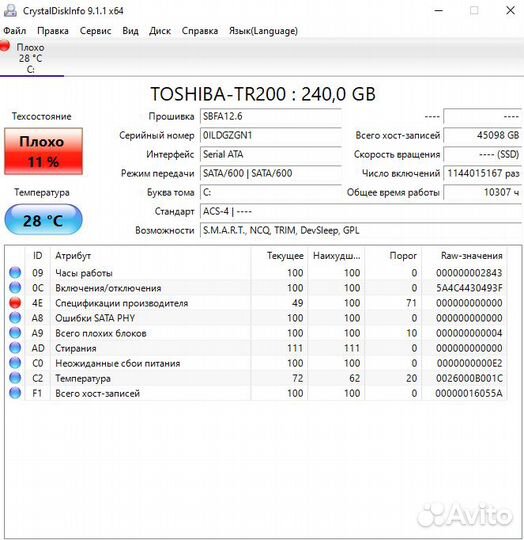Click raw value 5A4C4430493F
524x540 pixels.
tap(469, 288)
